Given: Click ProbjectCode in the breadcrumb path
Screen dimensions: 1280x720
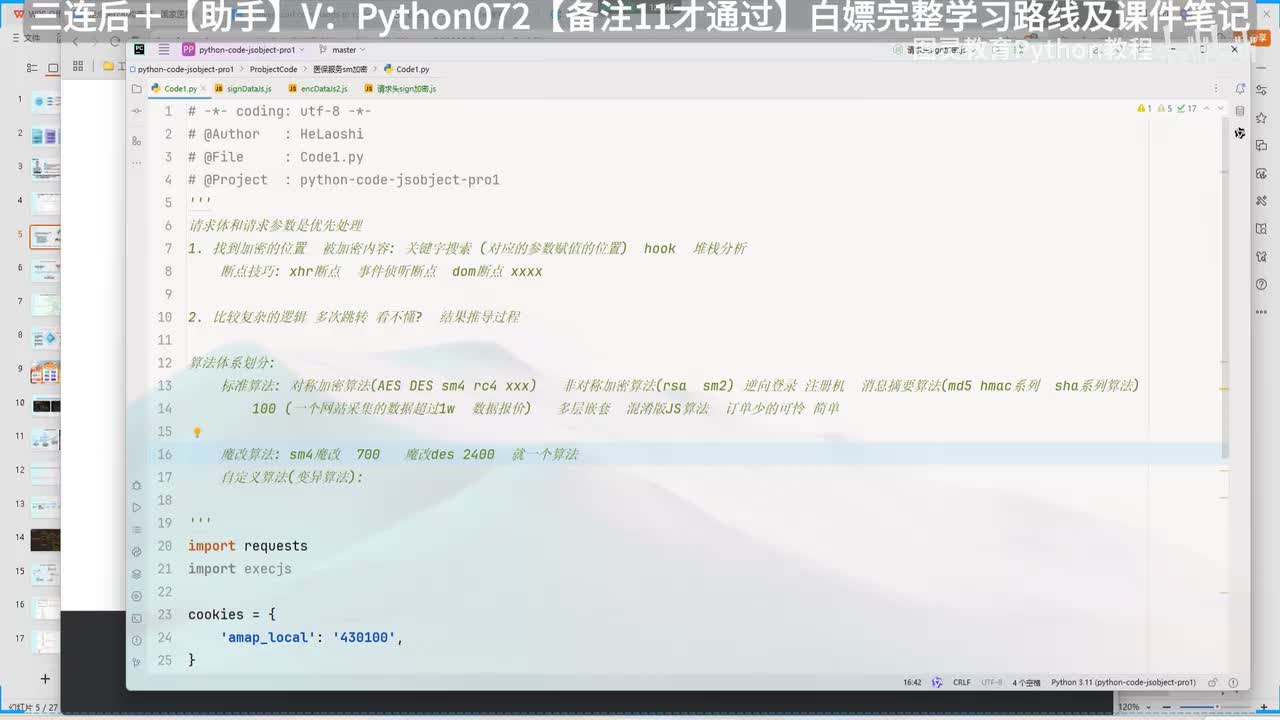Looking at the screenshot, I should click(x=274, y=69).
